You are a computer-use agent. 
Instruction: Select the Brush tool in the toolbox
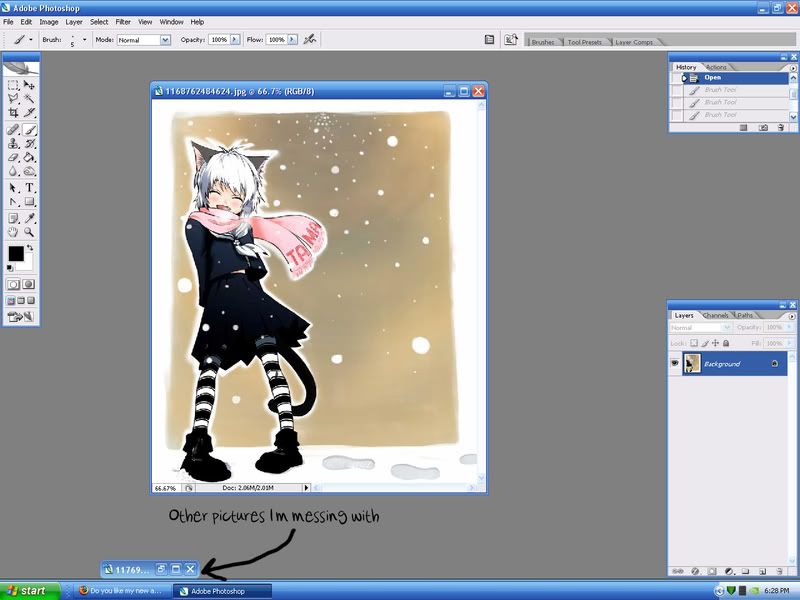coord(29,130)
